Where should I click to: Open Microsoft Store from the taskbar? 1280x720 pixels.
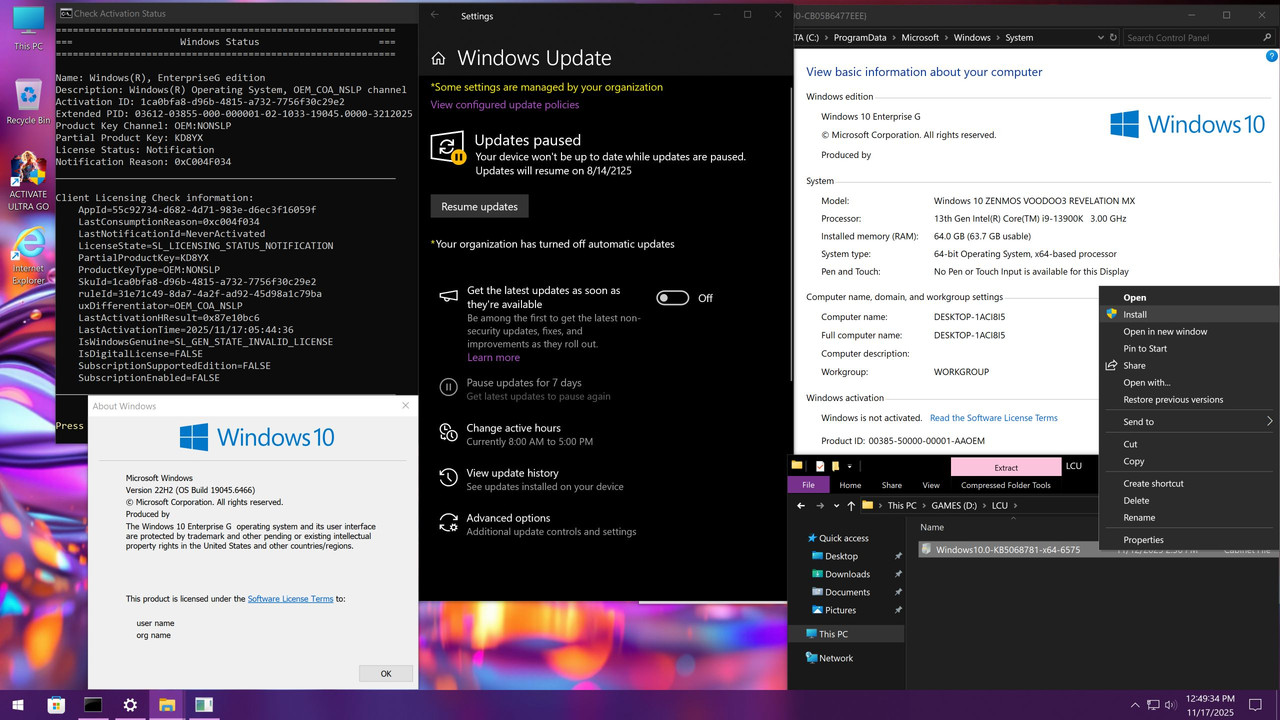pyautogui.click(x=56, y=705)
